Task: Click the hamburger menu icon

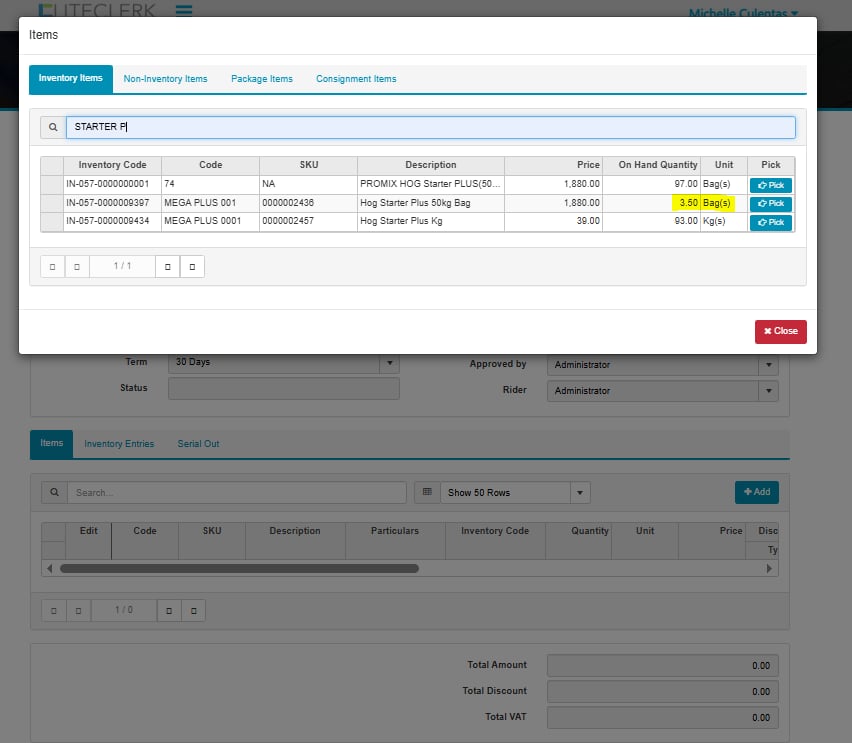Action: (x=183, y=11)
